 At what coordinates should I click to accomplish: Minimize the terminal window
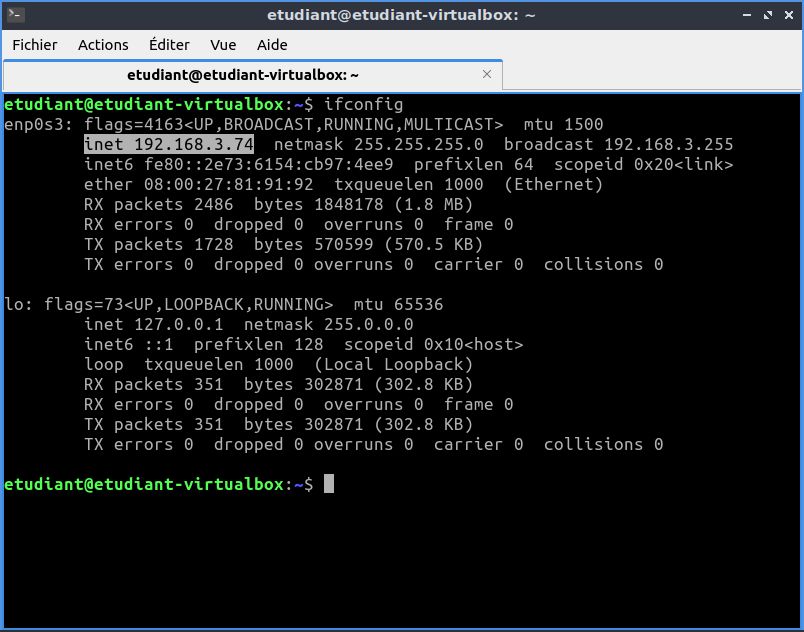click(x=745, y=15)
